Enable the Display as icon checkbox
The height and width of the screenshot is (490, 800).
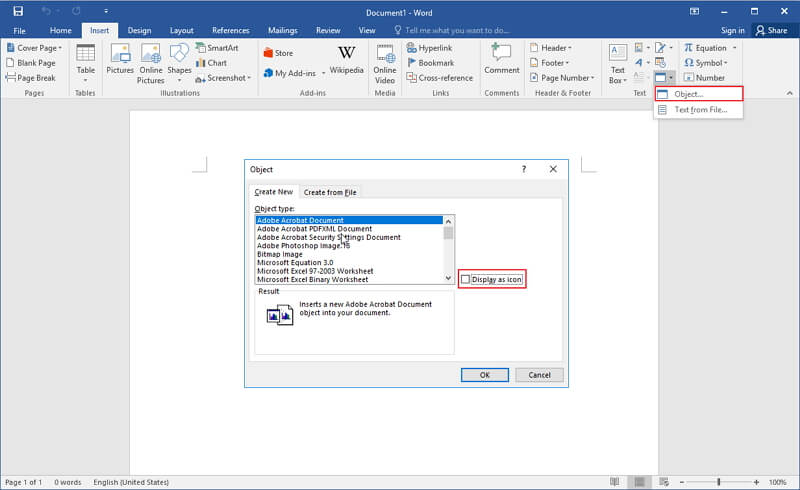coord(465,279)
